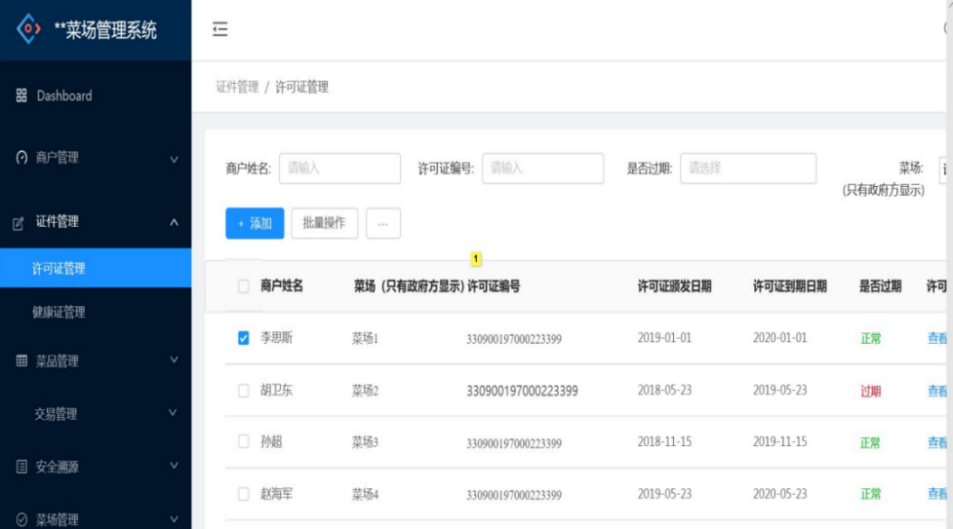Click 查看 link in 李思斯 row
The image size is (953, 529).
(937, 338)
